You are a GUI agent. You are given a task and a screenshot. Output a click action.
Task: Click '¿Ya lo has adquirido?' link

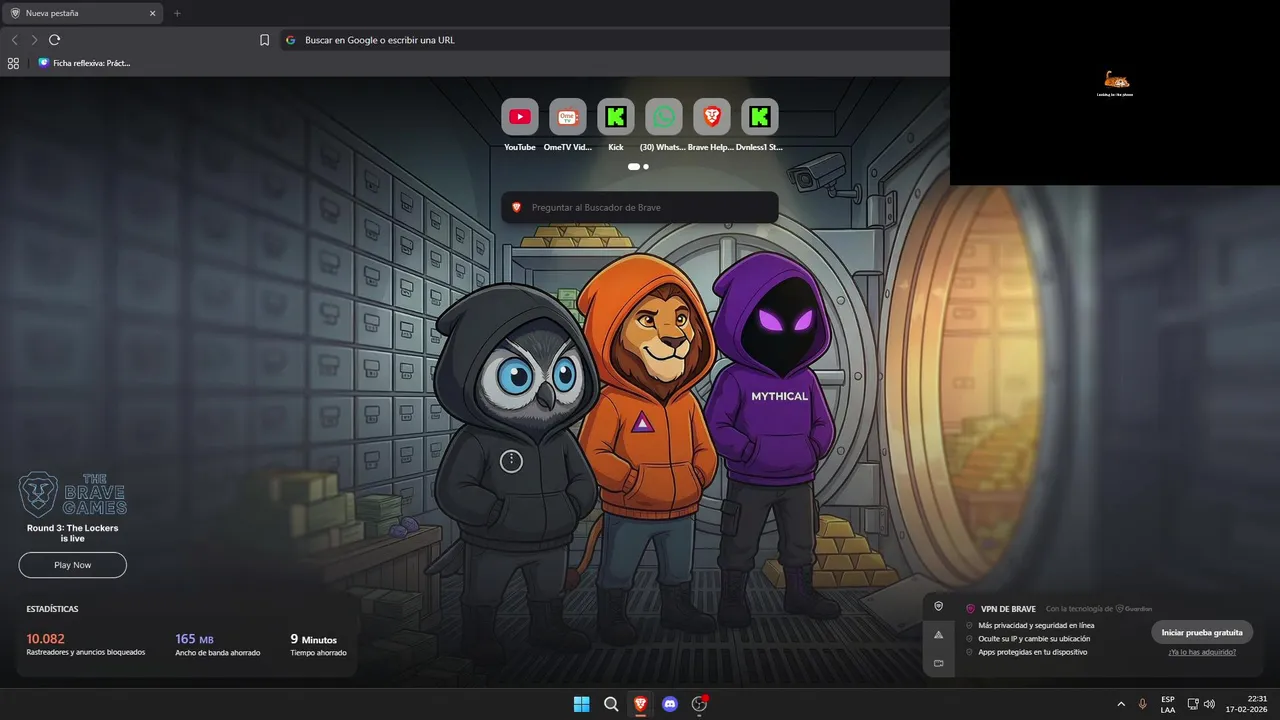[x=1202, y=652]
